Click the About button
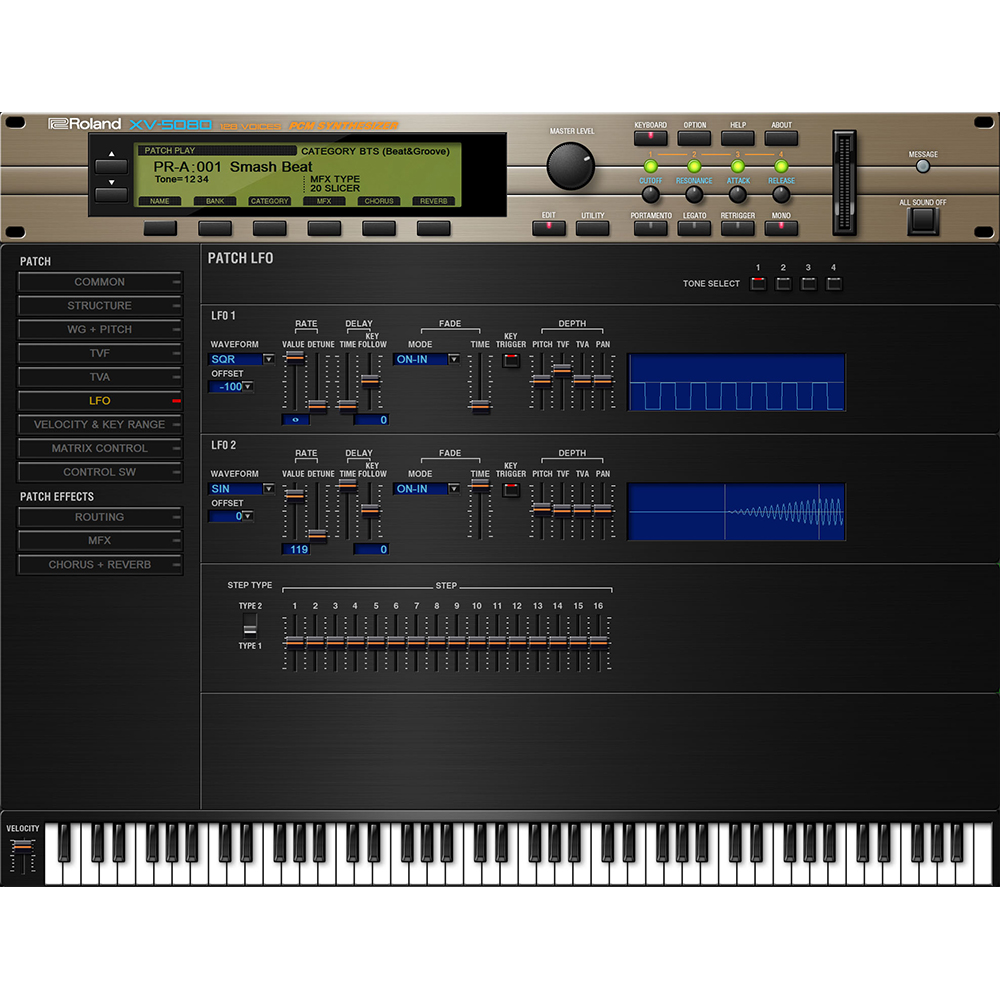 pos(781,138)
